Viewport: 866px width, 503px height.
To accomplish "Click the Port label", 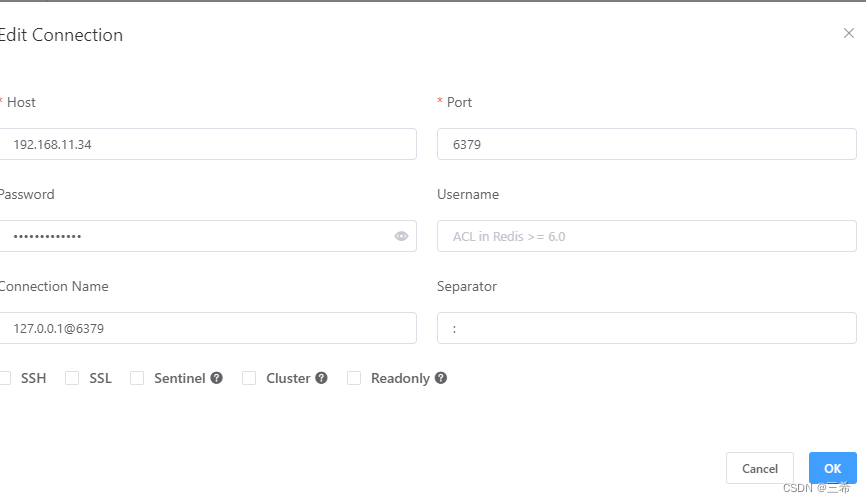I will 460,102.
